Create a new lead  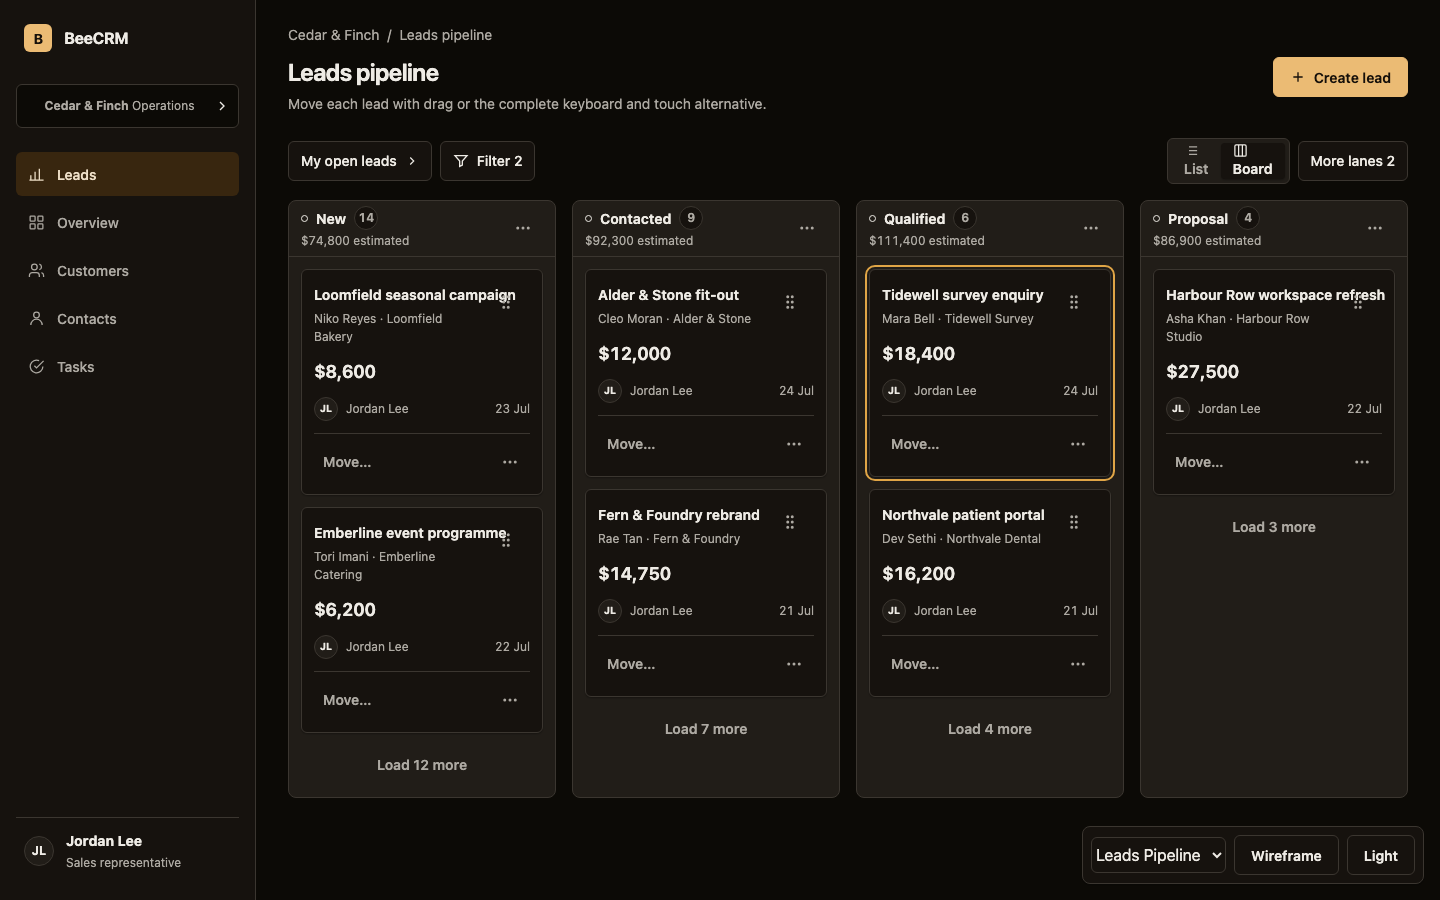tap(1340, 77)
